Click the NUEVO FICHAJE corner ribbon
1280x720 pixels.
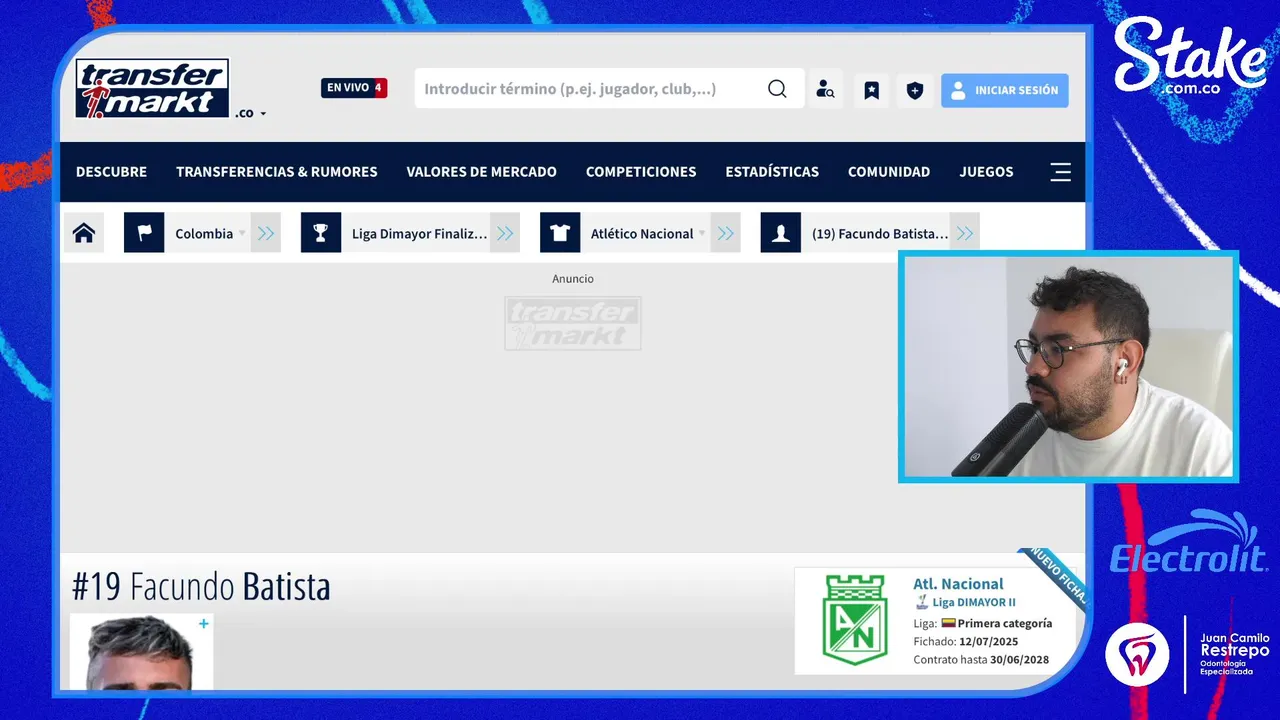1052,577
